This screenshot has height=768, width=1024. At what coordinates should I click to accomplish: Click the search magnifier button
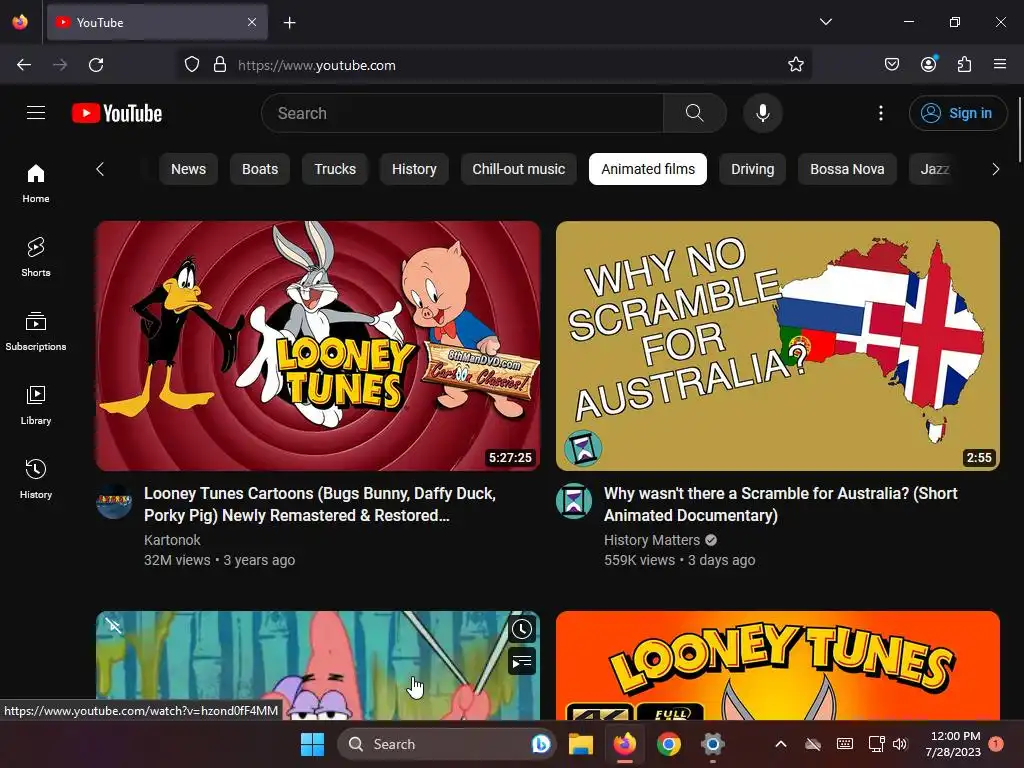click(695, 113)
